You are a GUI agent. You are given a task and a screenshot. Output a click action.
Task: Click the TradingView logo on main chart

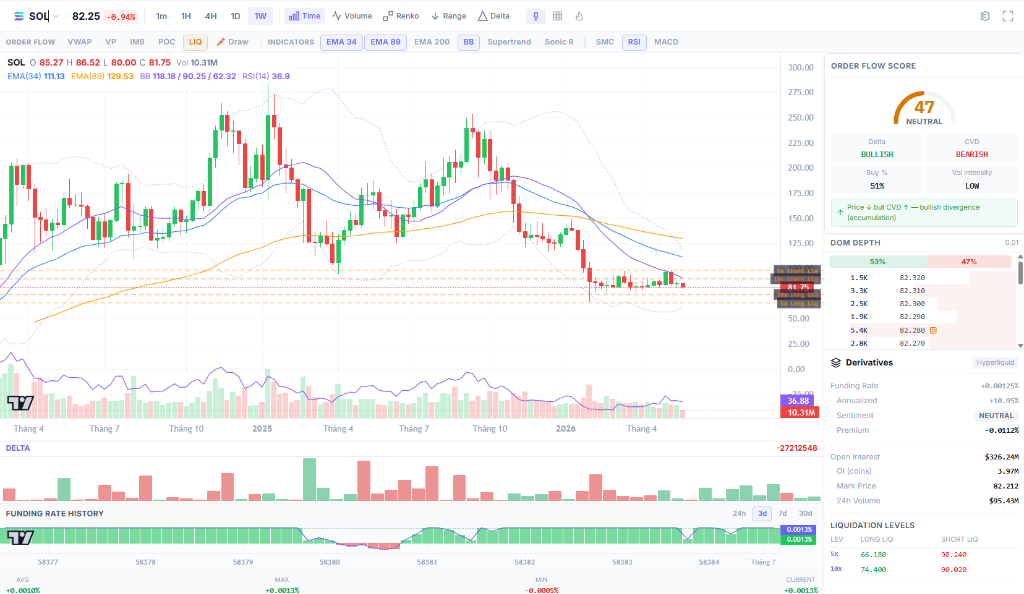[x=20, y=403]
